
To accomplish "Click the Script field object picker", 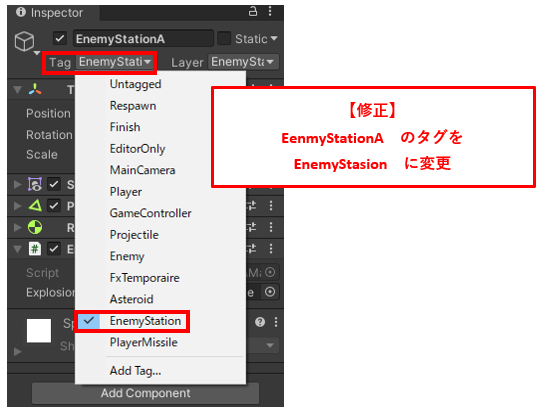I will coord(270,272).
